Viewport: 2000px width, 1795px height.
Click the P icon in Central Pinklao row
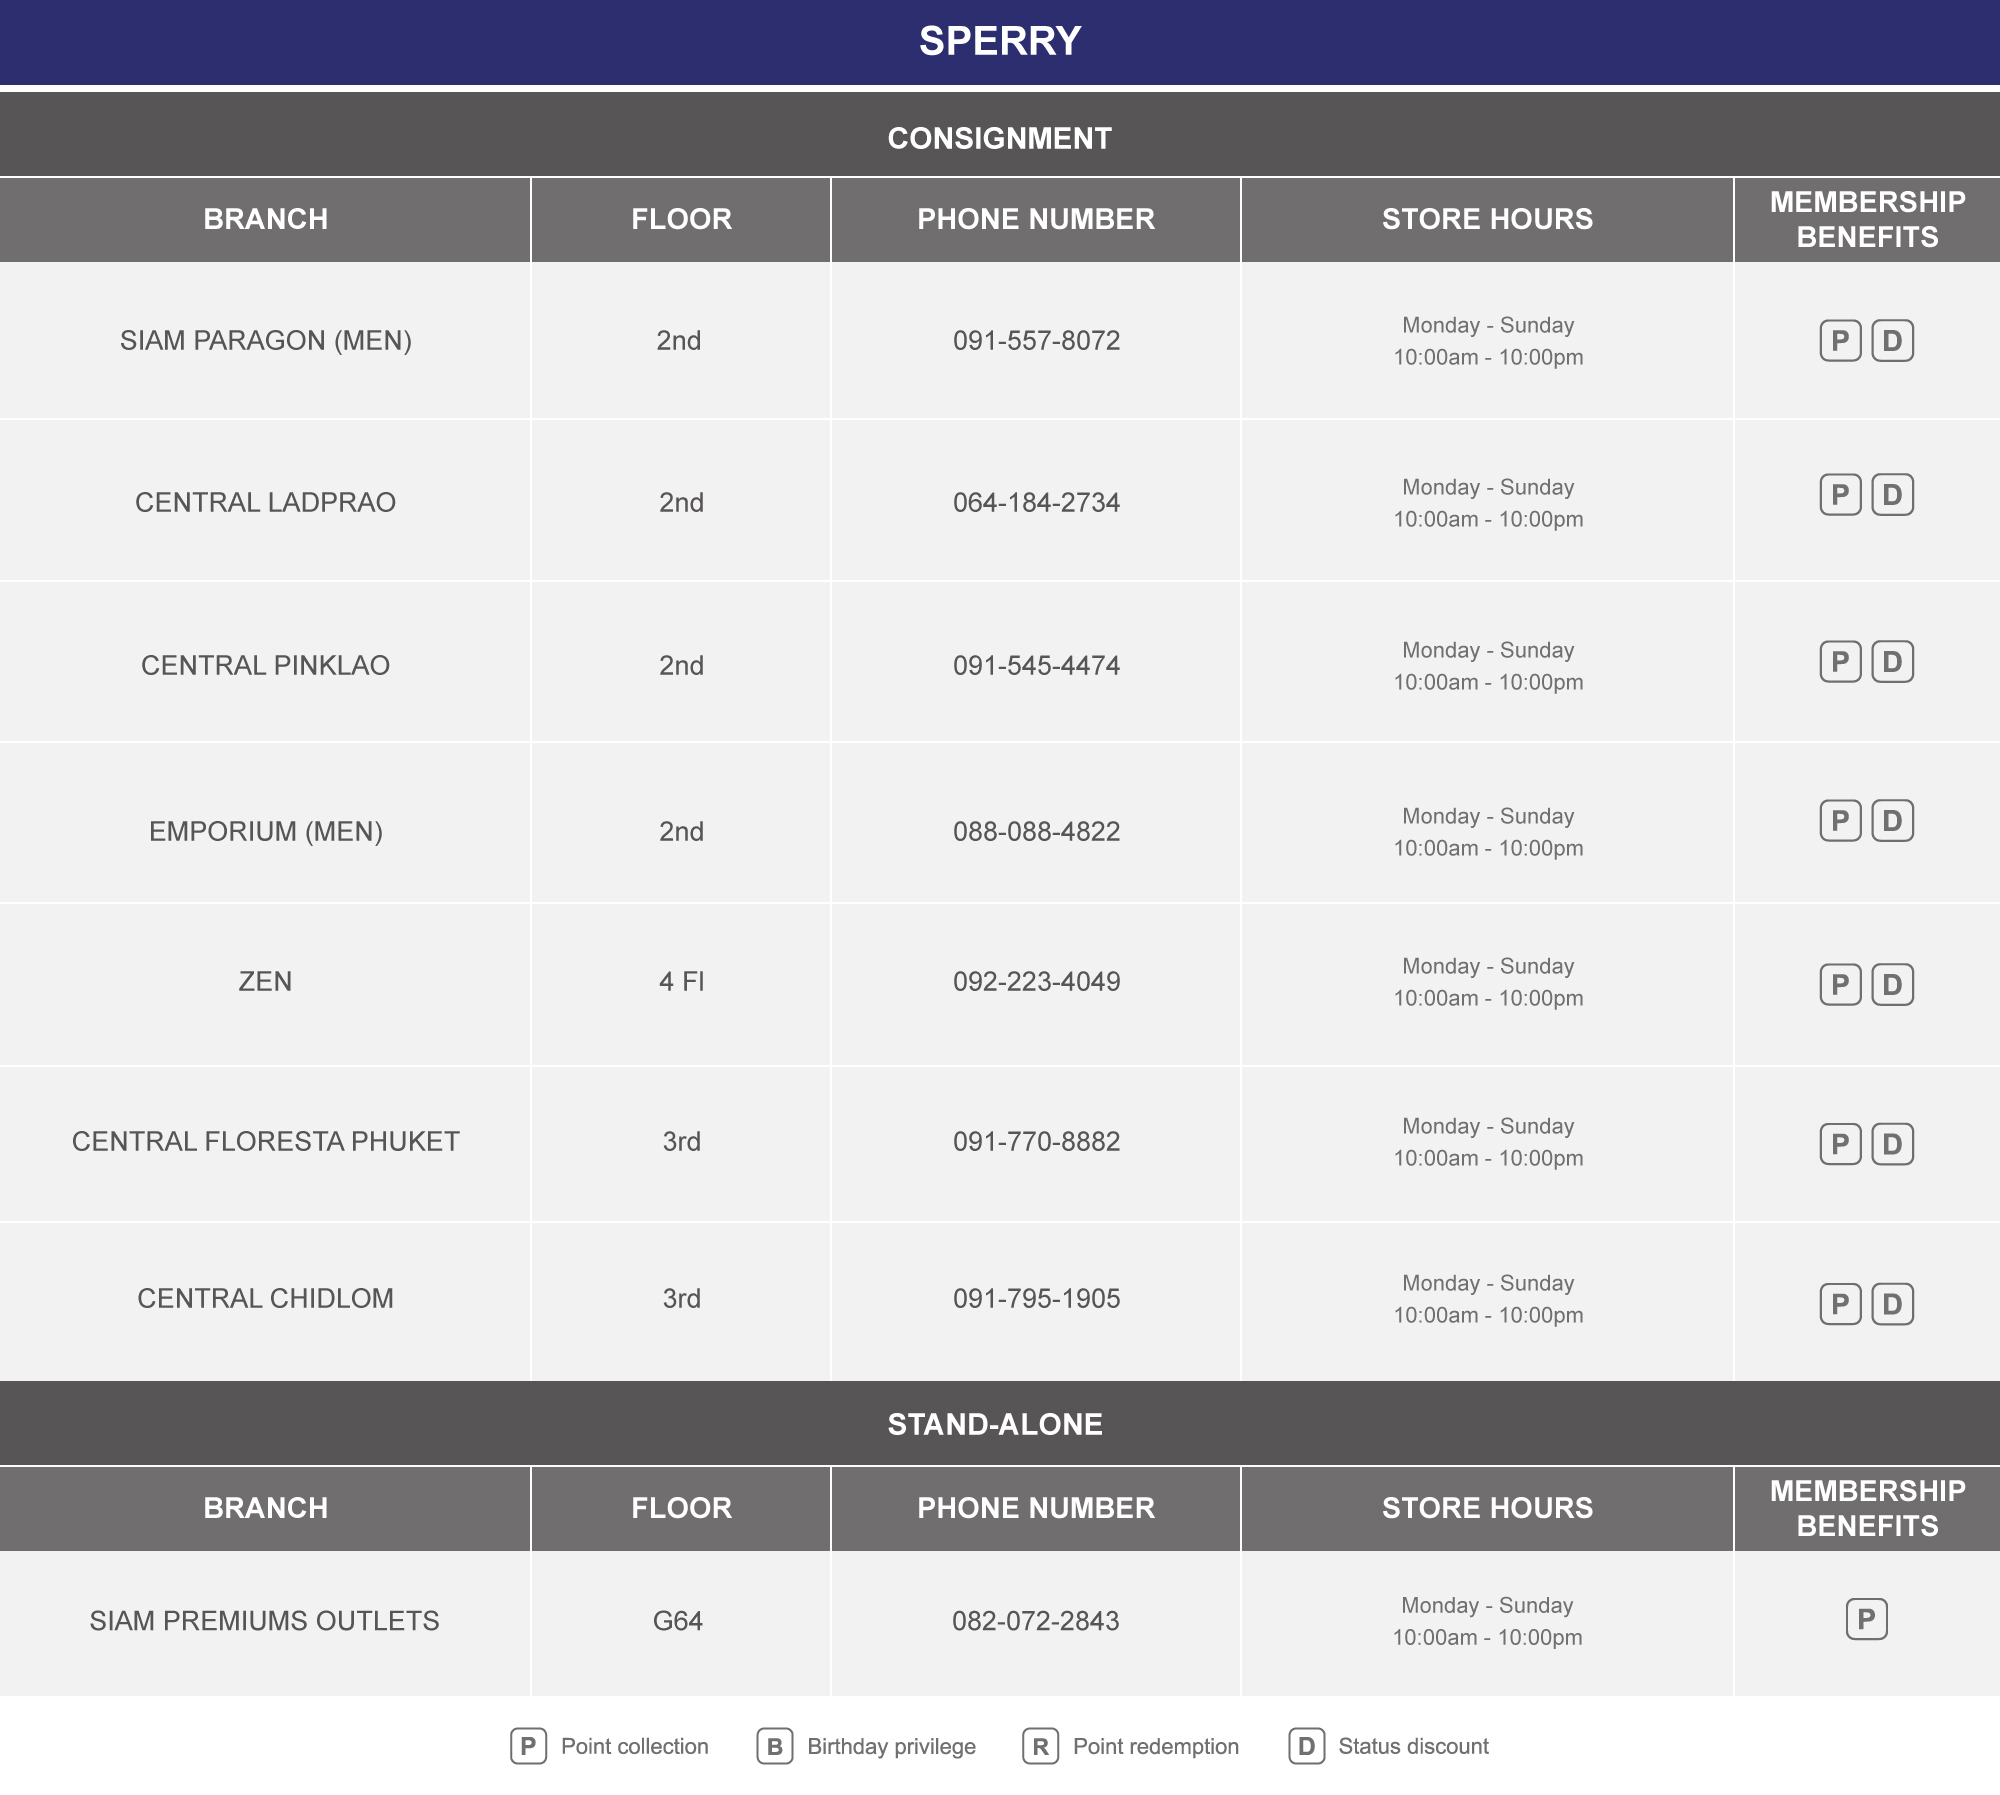[1840, 662]
